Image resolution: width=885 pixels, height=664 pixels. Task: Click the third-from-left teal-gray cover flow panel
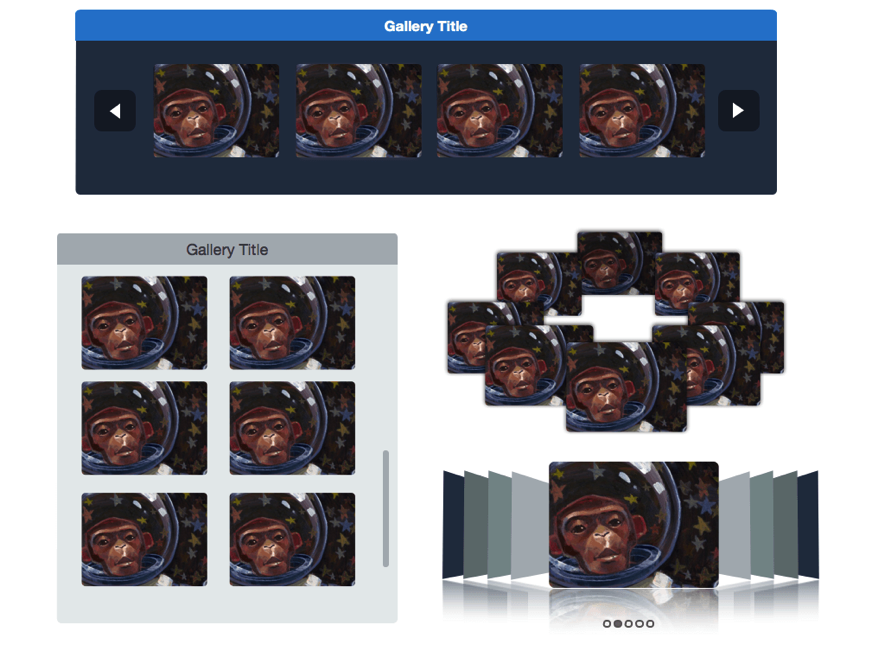(500, 525)
